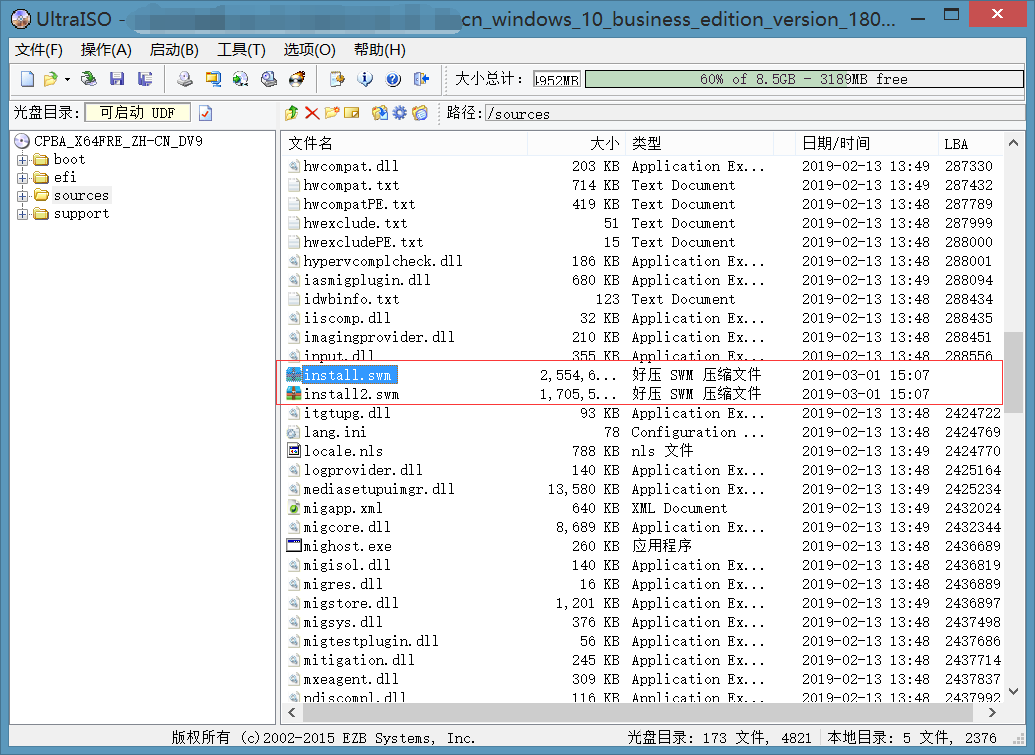Select the boot folder in tree
1035x755 pixels.
pos(69,159)
